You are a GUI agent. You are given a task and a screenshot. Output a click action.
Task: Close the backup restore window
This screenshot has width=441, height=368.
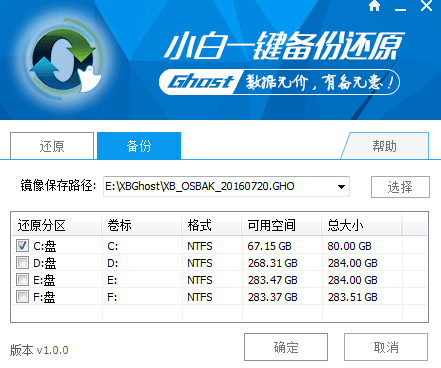click(426, 6)
